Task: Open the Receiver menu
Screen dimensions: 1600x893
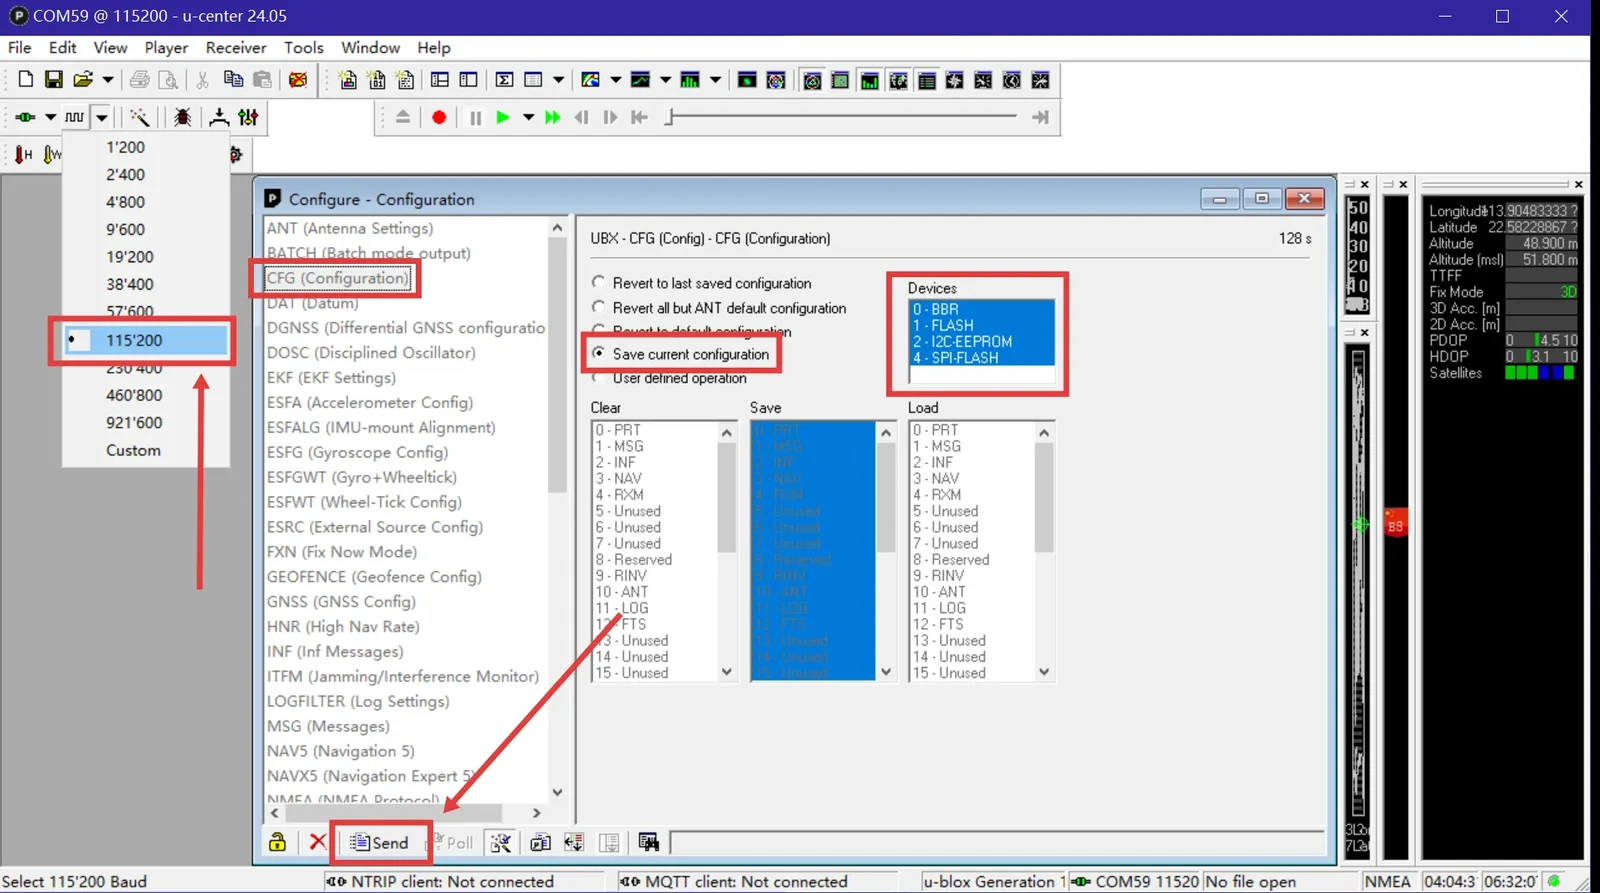Action: pos(236,47)
